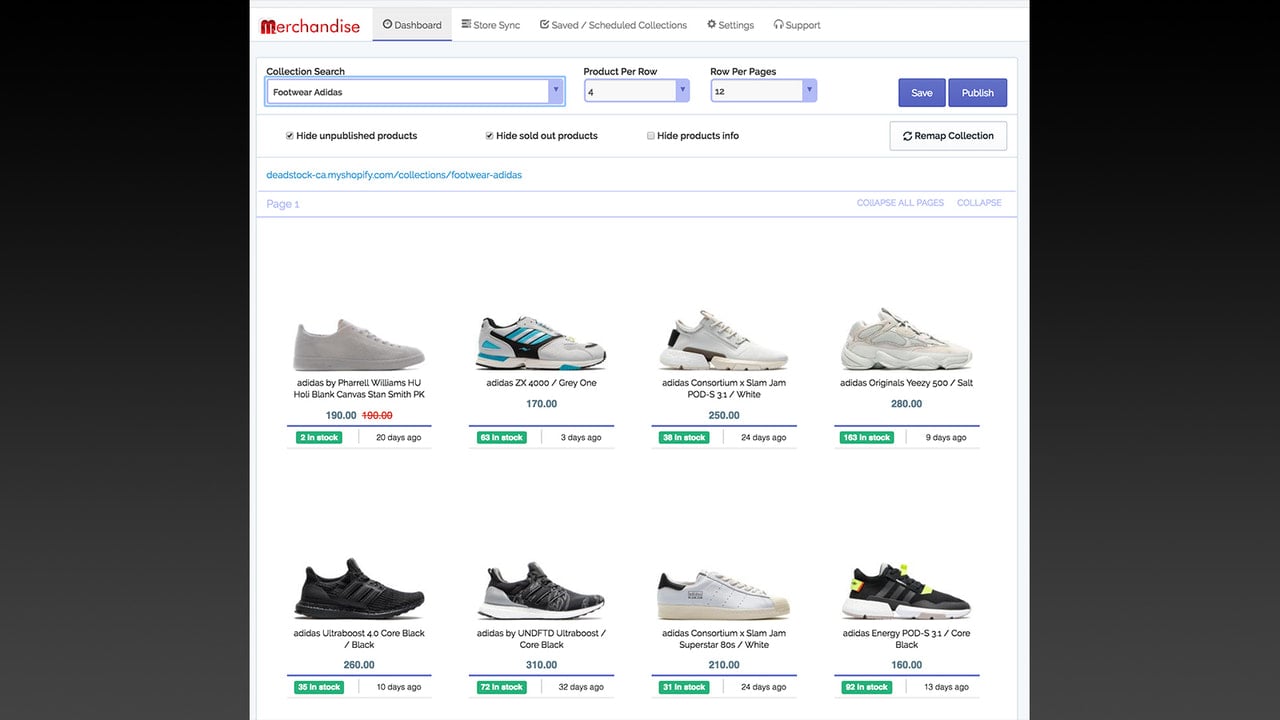The width and height of the screenshot is (1280, 720).
Task: Open the Dashboard tab
Action: [x=412, y=25]
